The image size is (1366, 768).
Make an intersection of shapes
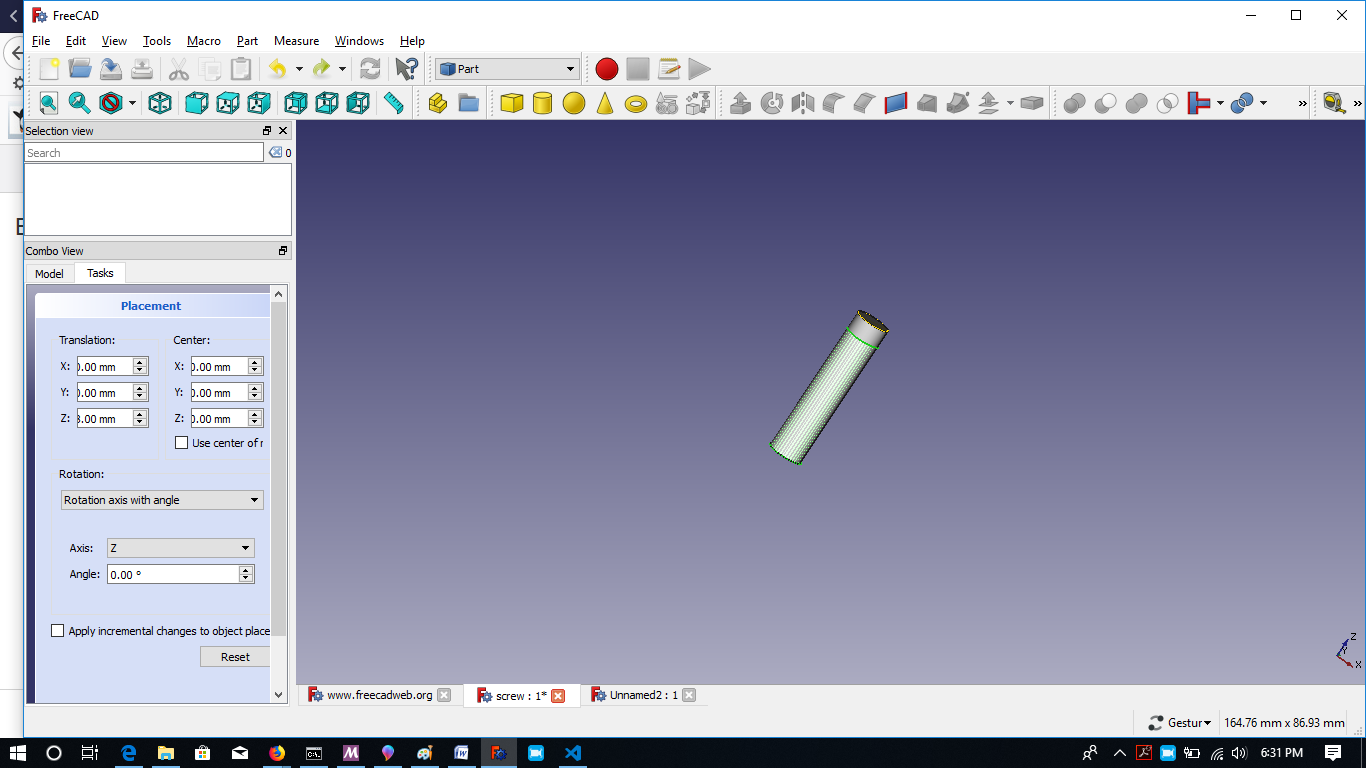pyautogui.click(x=1168, y=103)
